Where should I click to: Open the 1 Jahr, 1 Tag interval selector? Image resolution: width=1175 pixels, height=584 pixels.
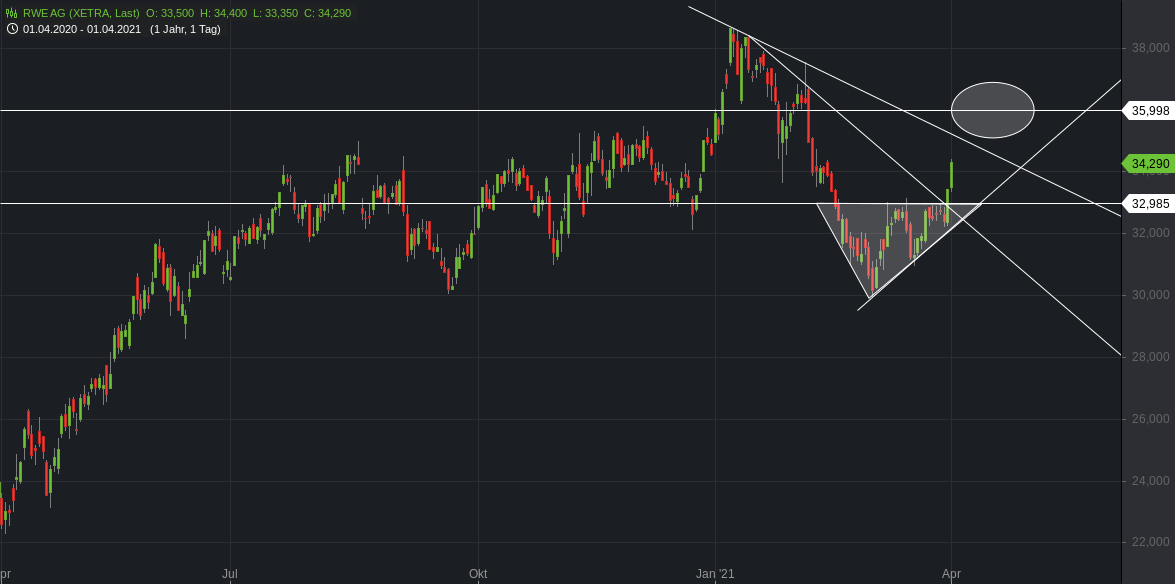(185, 29)
